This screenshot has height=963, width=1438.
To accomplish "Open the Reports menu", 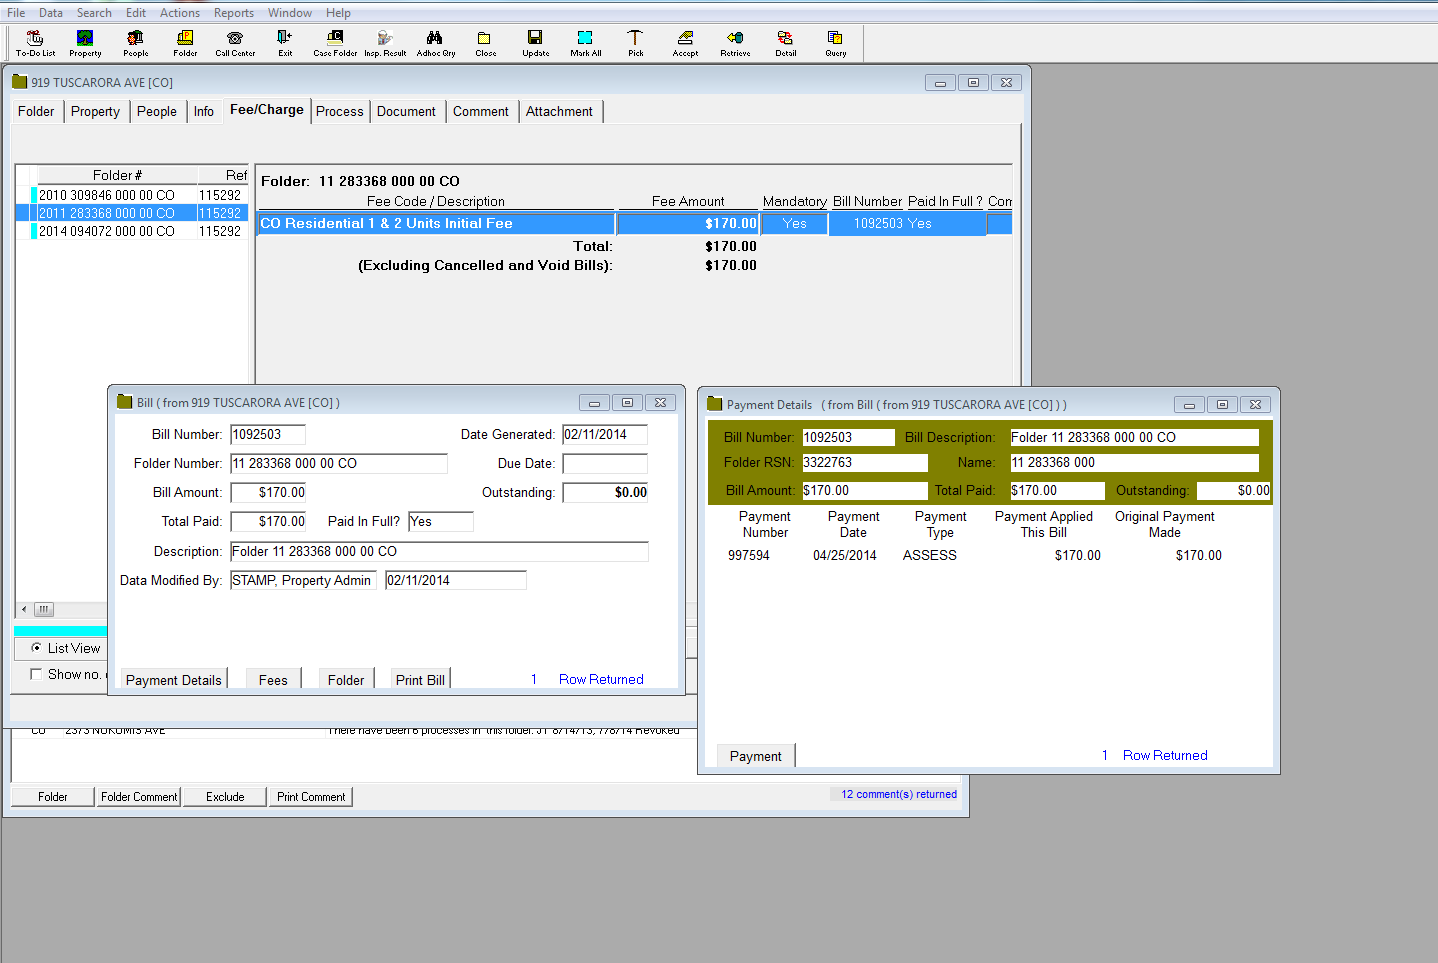I will coord(233,13).
